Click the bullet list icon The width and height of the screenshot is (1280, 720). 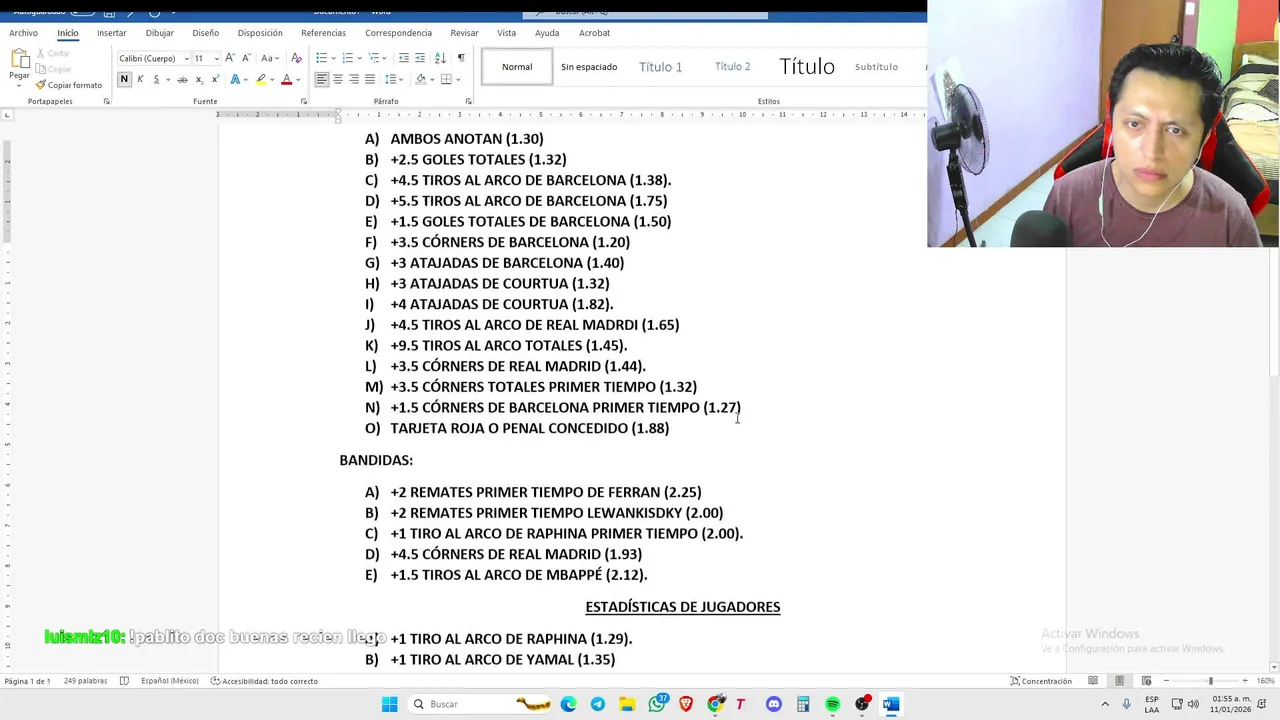click(x=321, y=58)
